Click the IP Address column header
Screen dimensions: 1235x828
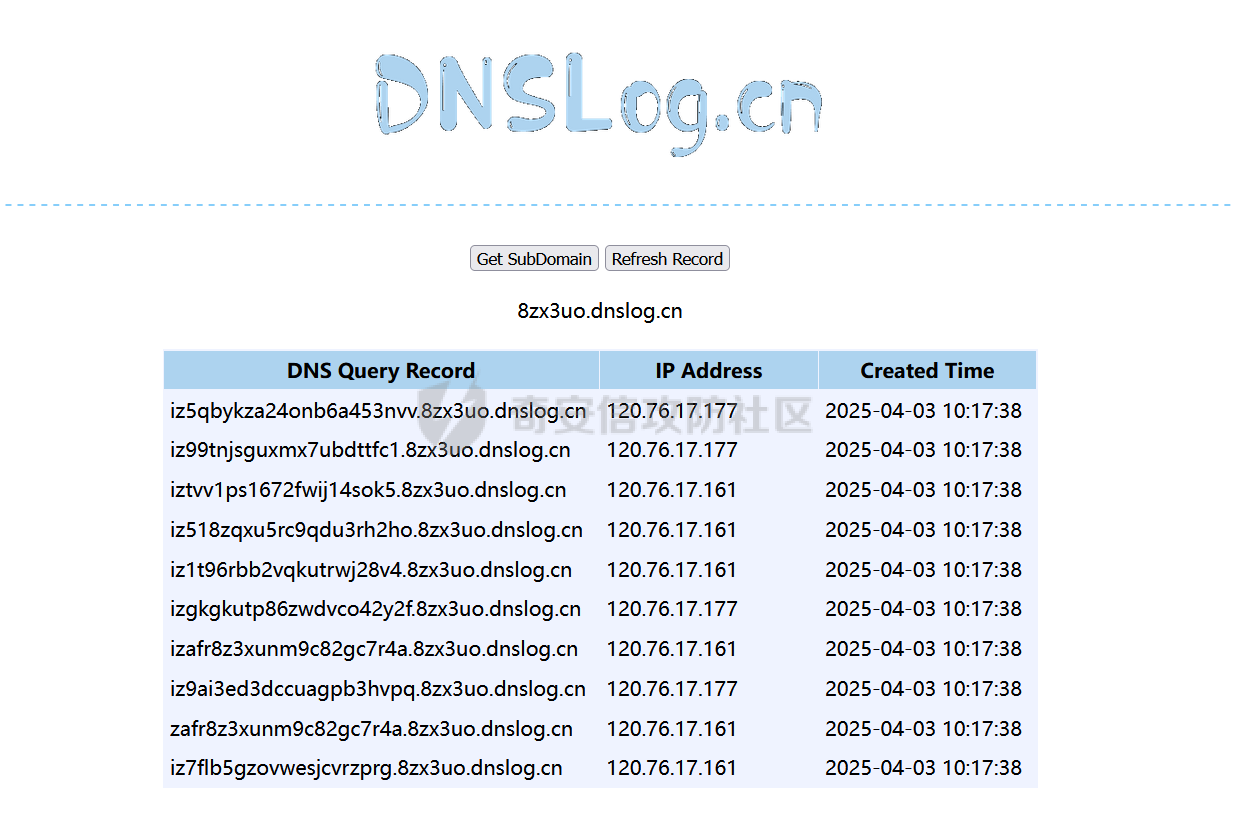pos(709,371)
